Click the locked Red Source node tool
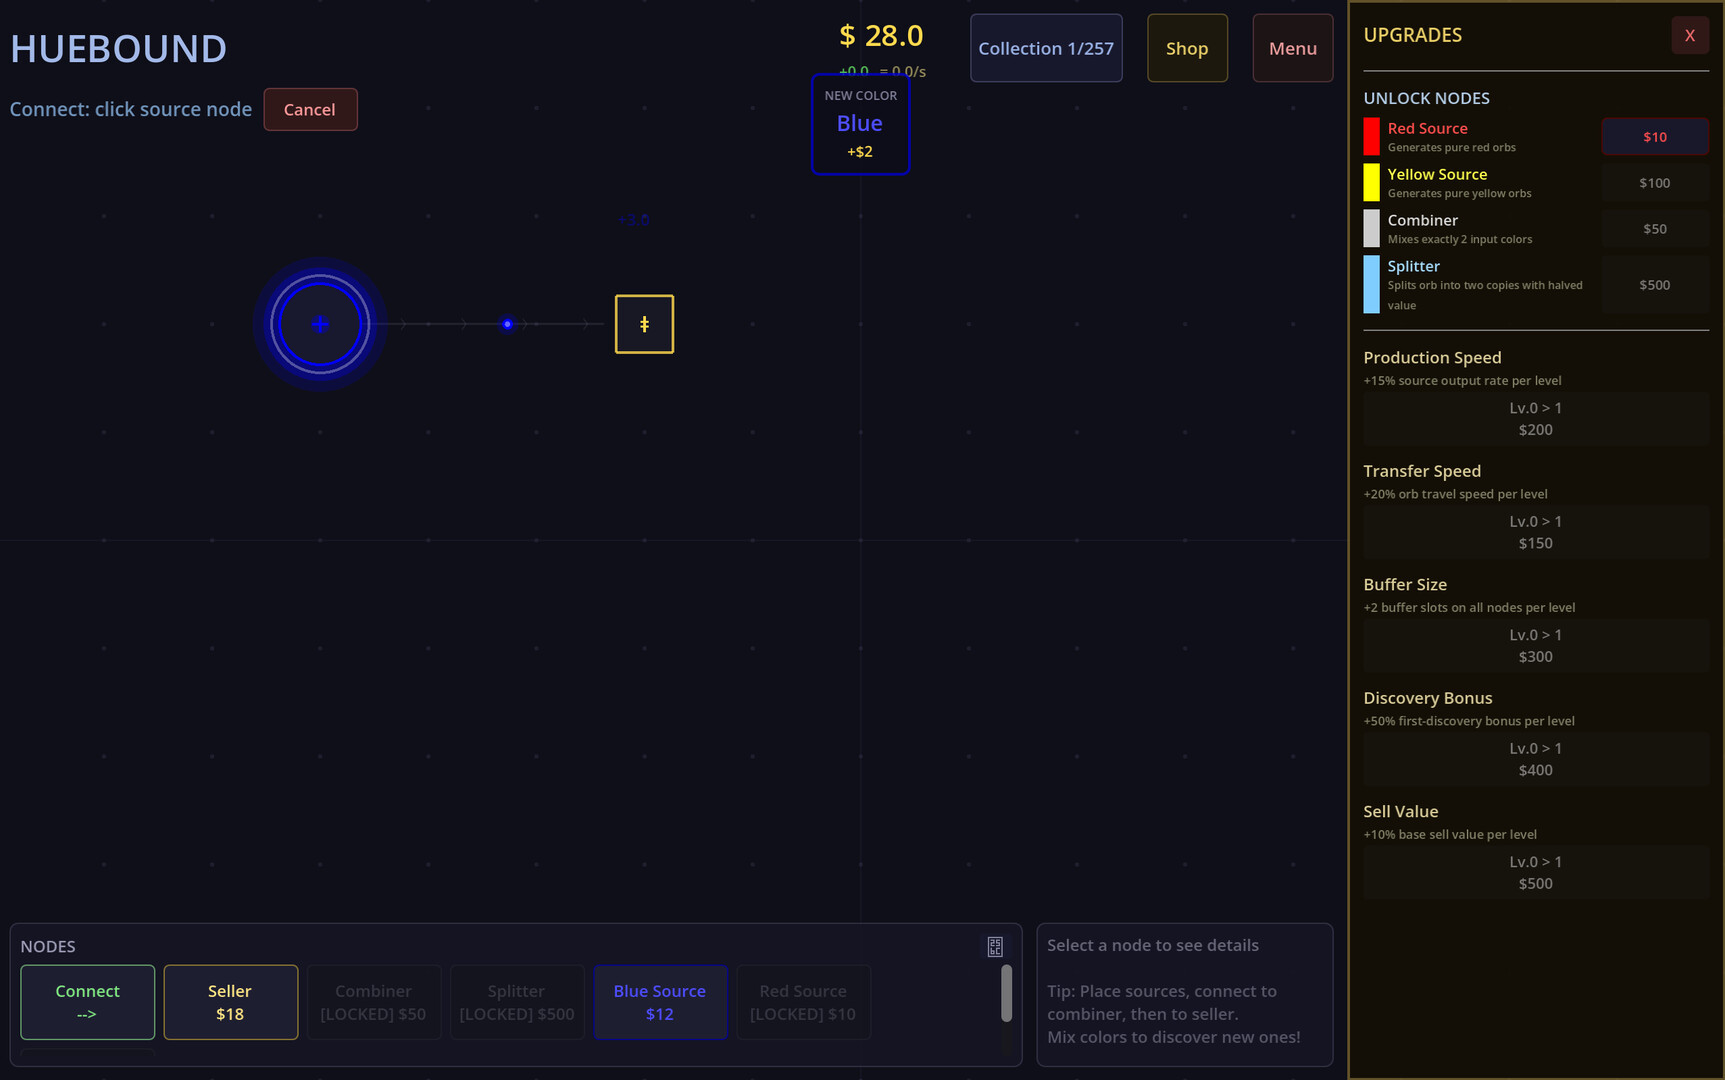Viewport: 1725px width, 1080px height. tap(803, 1001)
